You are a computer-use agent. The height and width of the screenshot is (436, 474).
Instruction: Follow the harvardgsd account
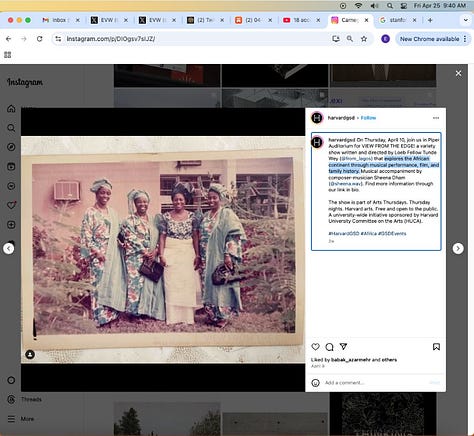pyautogui.click(x=368, y=118)
